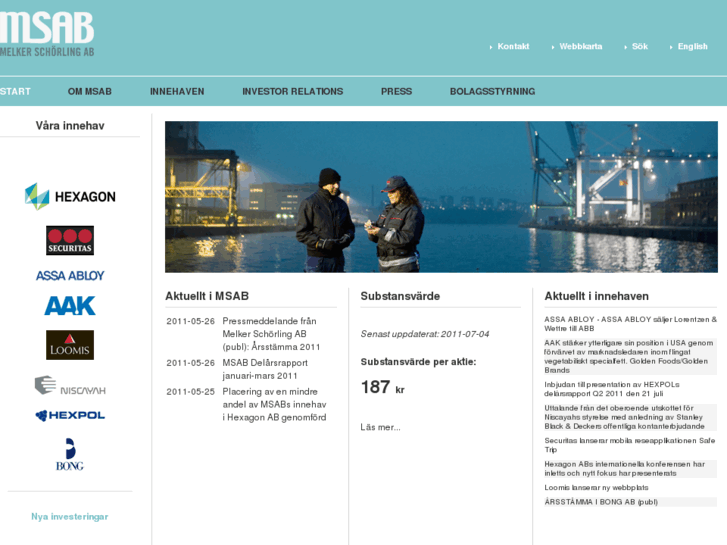
Task: Select the Substansvärde heading
Action: tap(400, 296)
